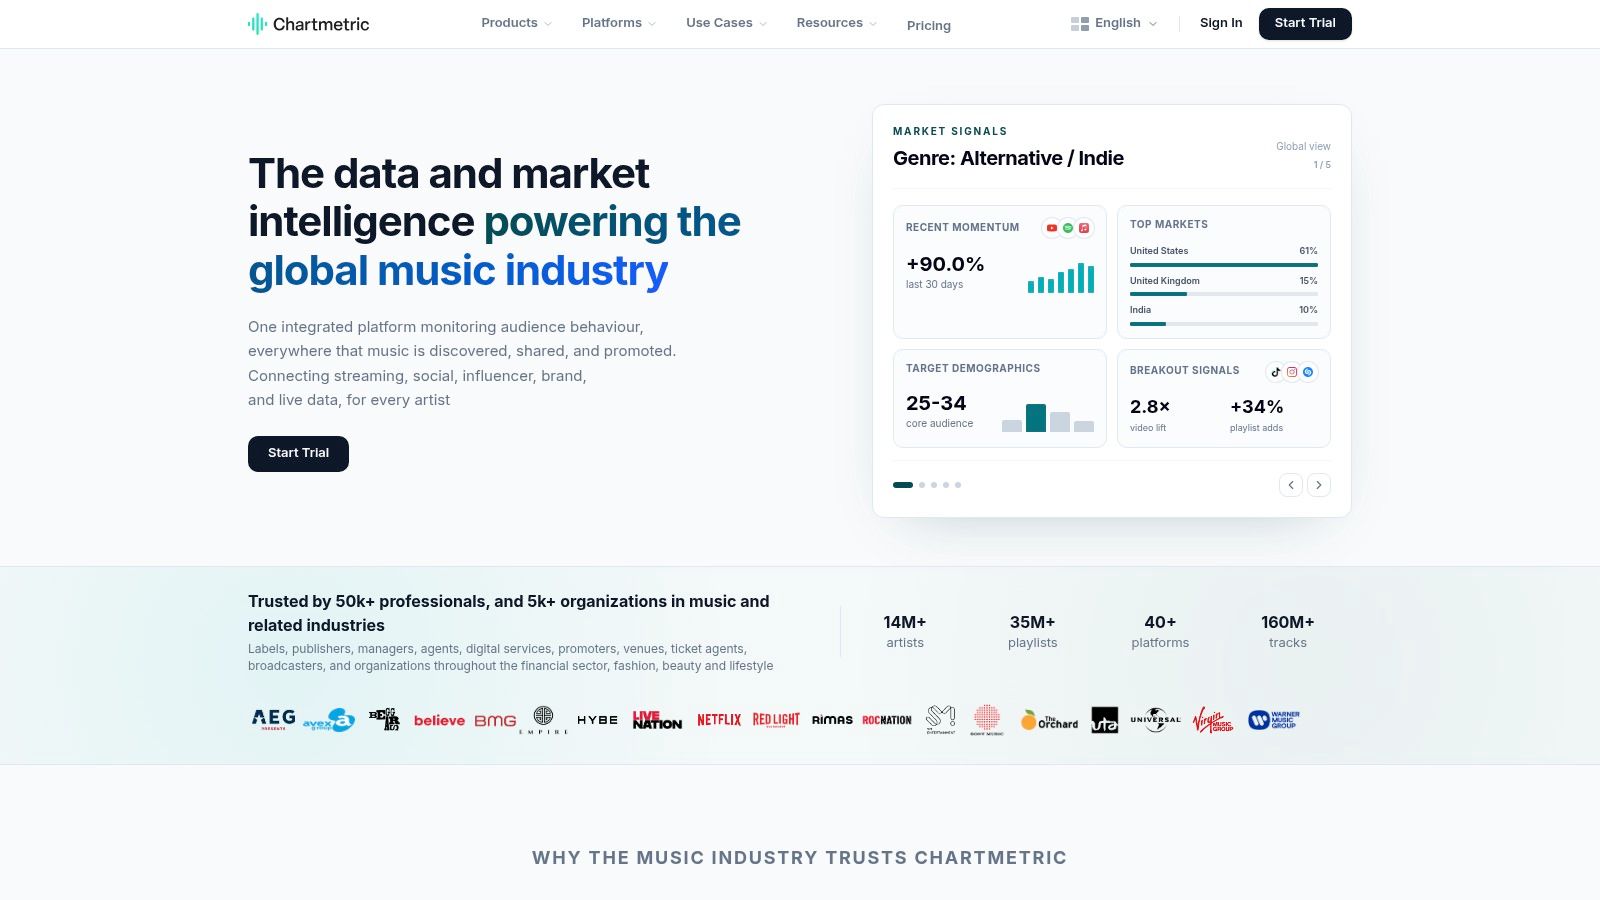The width and height of the screenshot is (1600, 900).
Task: Click the Virgin Music Group logo
Action: tap(1212, 720)
